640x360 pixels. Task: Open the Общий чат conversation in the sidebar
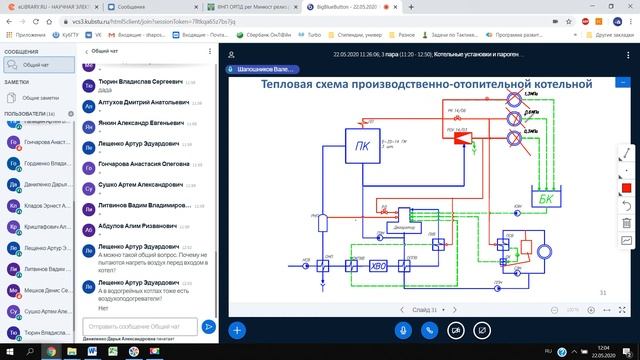tap(39, 65)
